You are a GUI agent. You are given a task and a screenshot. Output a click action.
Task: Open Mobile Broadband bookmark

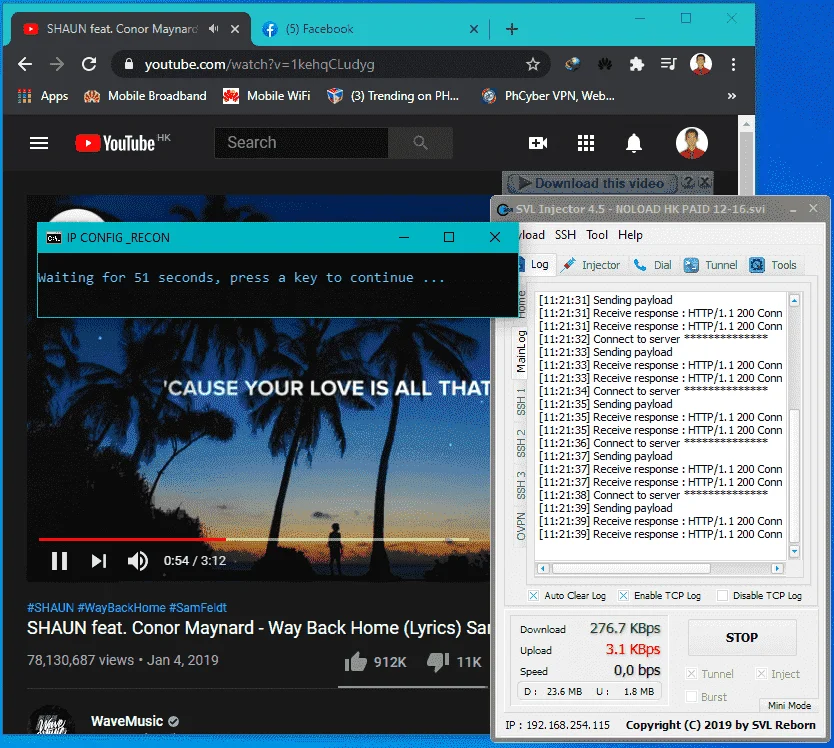[145, 96]
